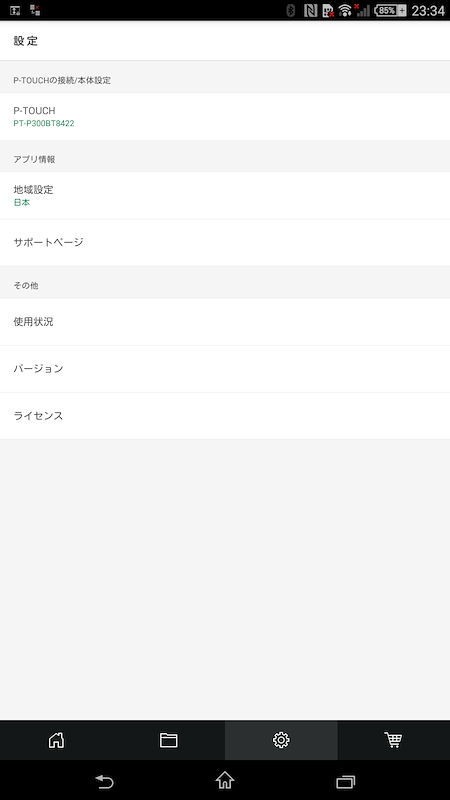Tap the notification icon at top-left
Screen dimensions: 450x800
point(15,10)
